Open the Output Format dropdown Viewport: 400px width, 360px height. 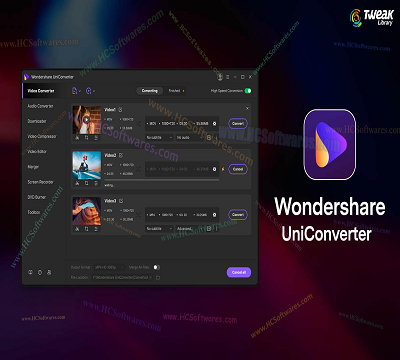pos(109,267)
